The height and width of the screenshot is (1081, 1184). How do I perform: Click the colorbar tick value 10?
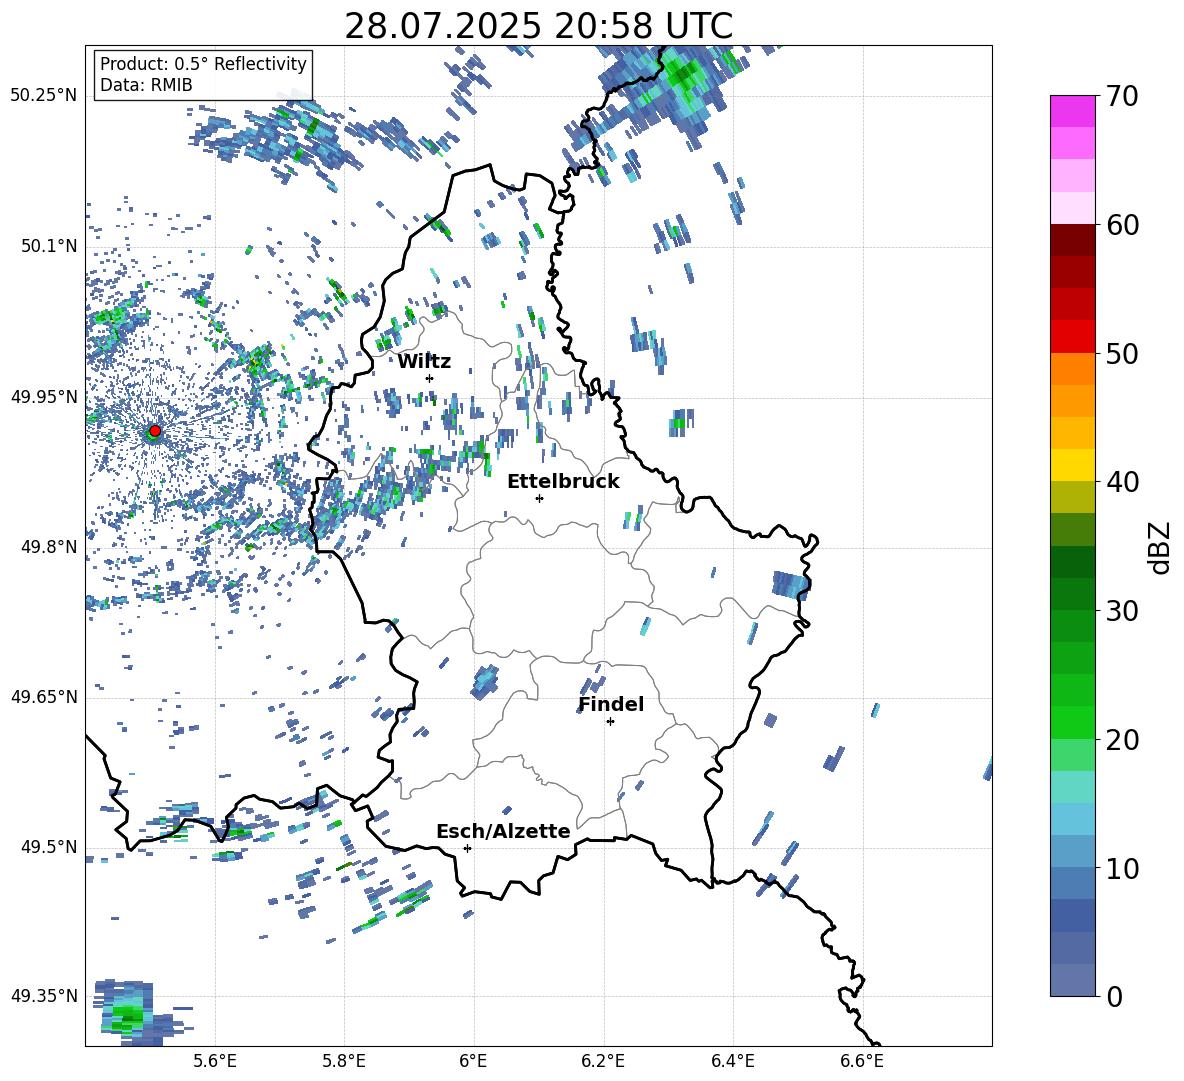pyautogui.click(x=1123, y=868)
